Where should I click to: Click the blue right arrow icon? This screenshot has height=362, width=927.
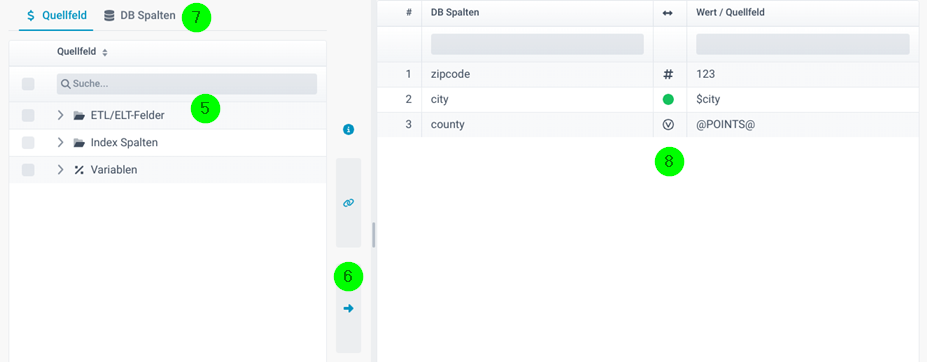(x=348, y=308)
